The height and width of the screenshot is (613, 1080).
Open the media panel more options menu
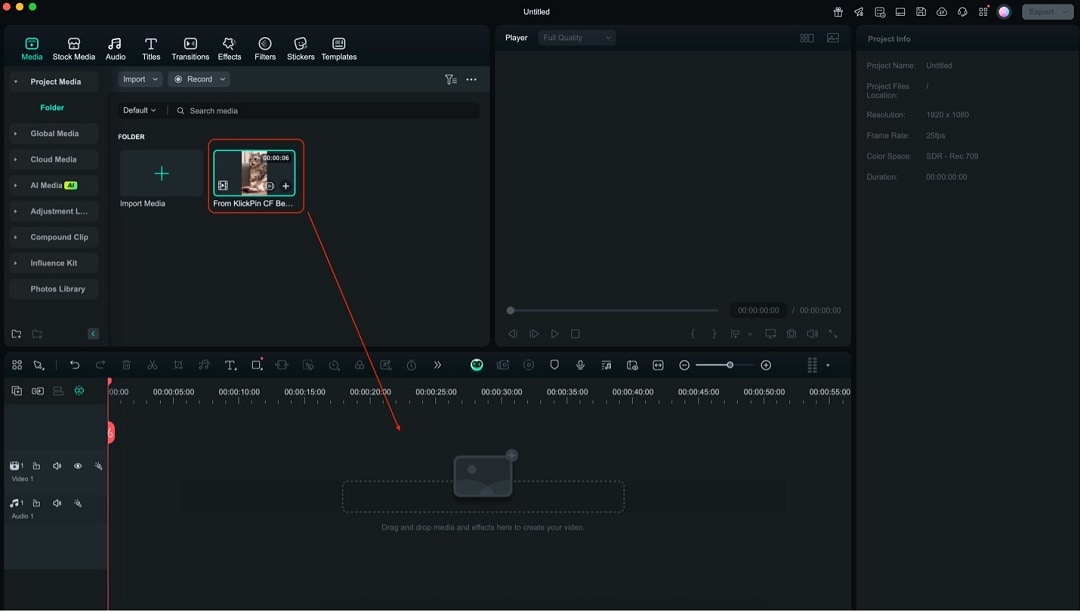[x=471, y=80]
